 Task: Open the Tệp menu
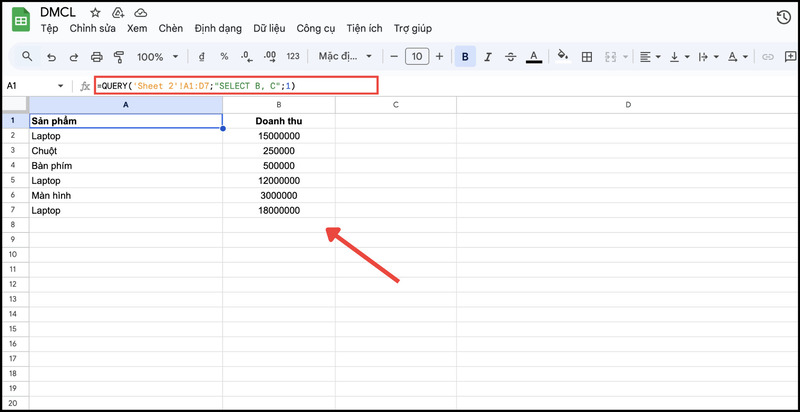(49, 29)
